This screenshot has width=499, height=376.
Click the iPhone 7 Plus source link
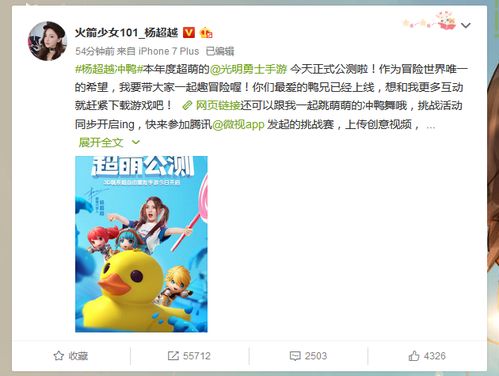(x=168, y=51)
